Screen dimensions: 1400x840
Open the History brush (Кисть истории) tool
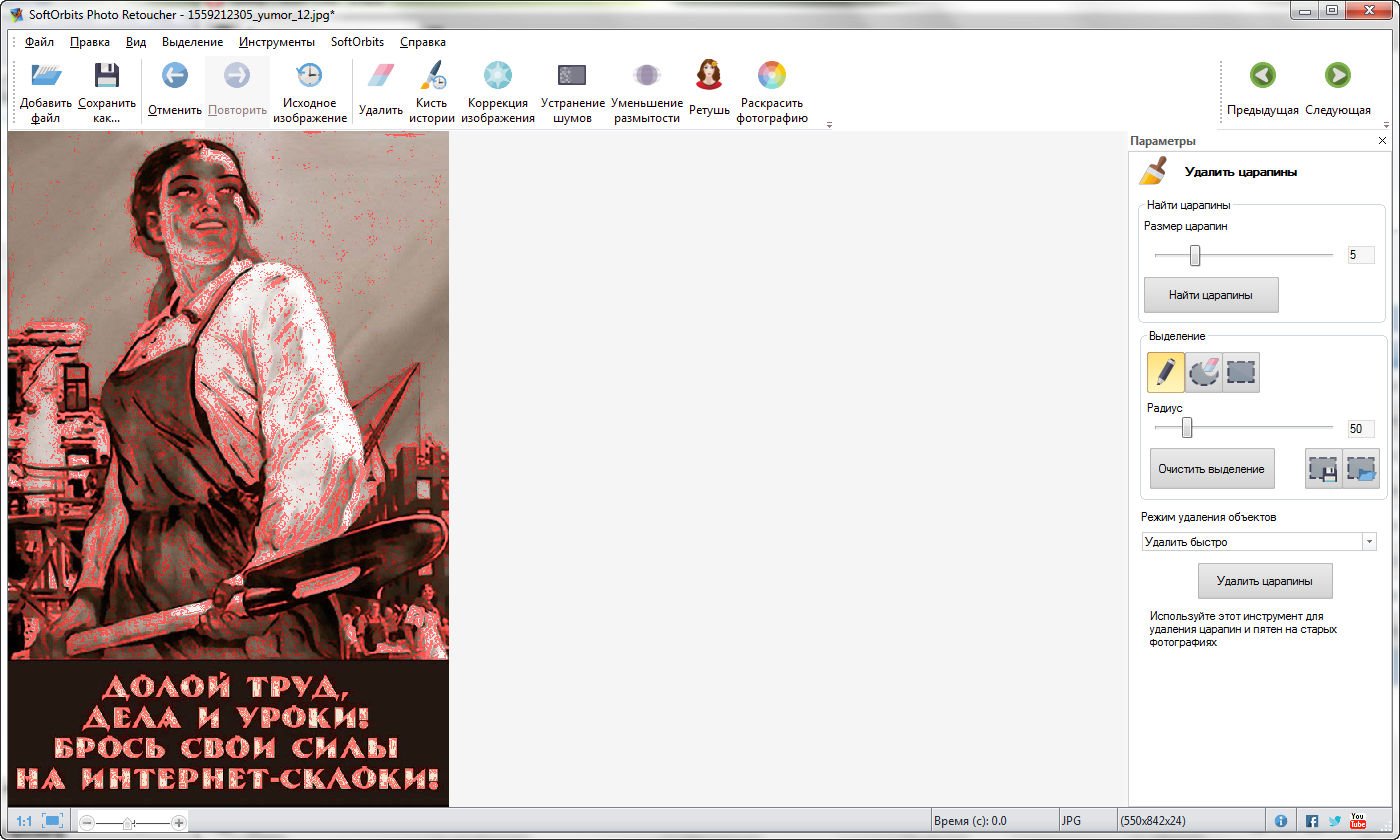(x=432, y=76)
